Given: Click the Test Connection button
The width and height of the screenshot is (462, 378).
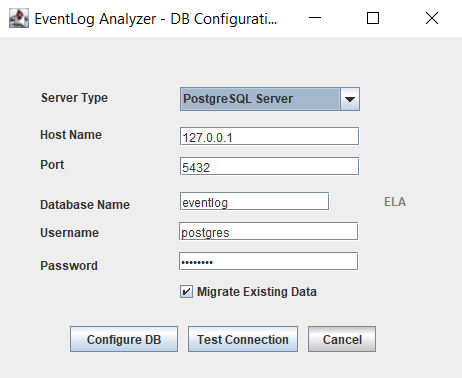Looking at the screenshot, I should (243, 339).
